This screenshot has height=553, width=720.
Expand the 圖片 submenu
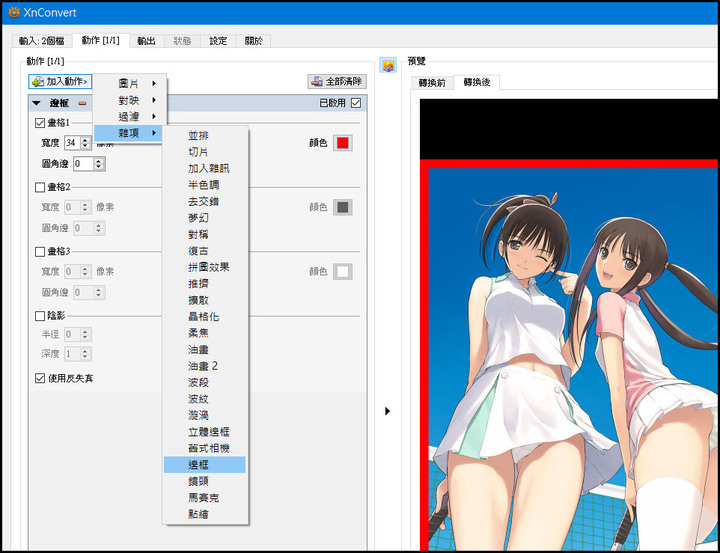click(x=129, y=84)
